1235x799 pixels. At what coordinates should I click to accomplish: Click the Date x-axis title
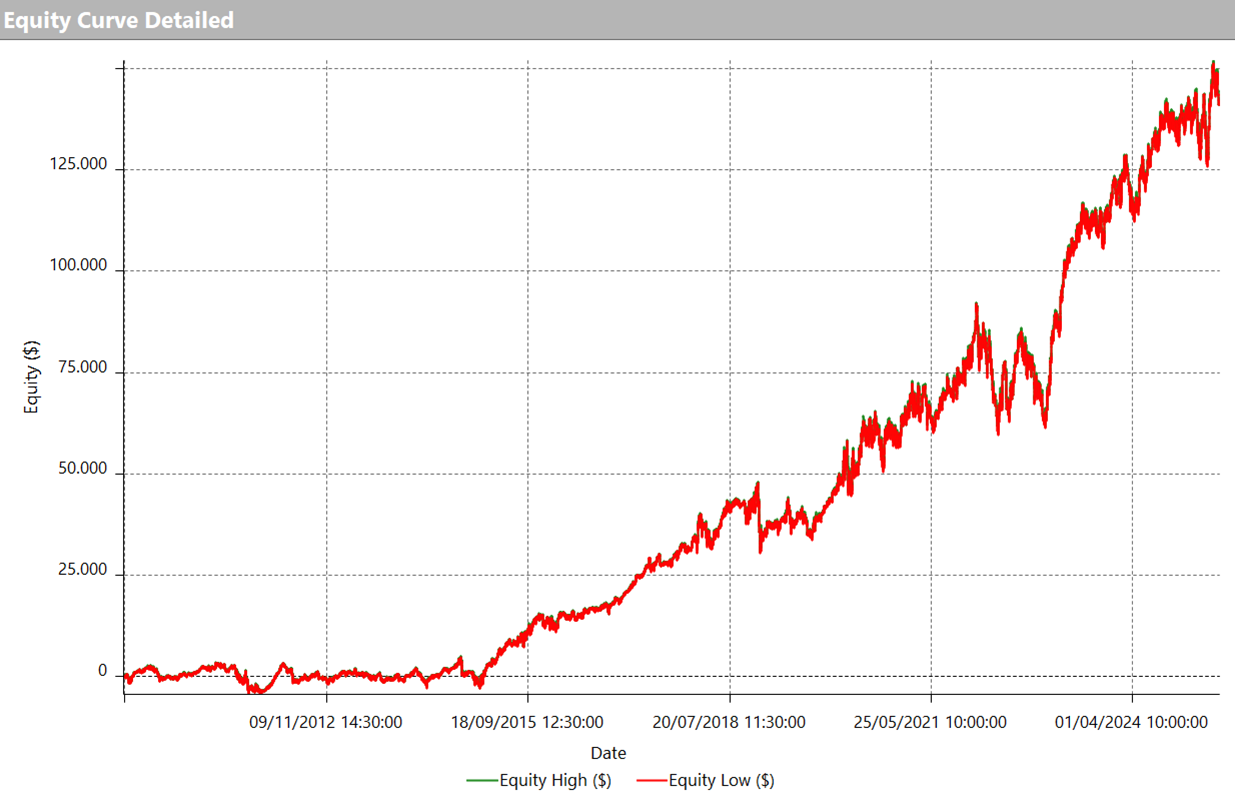[608, 753]
